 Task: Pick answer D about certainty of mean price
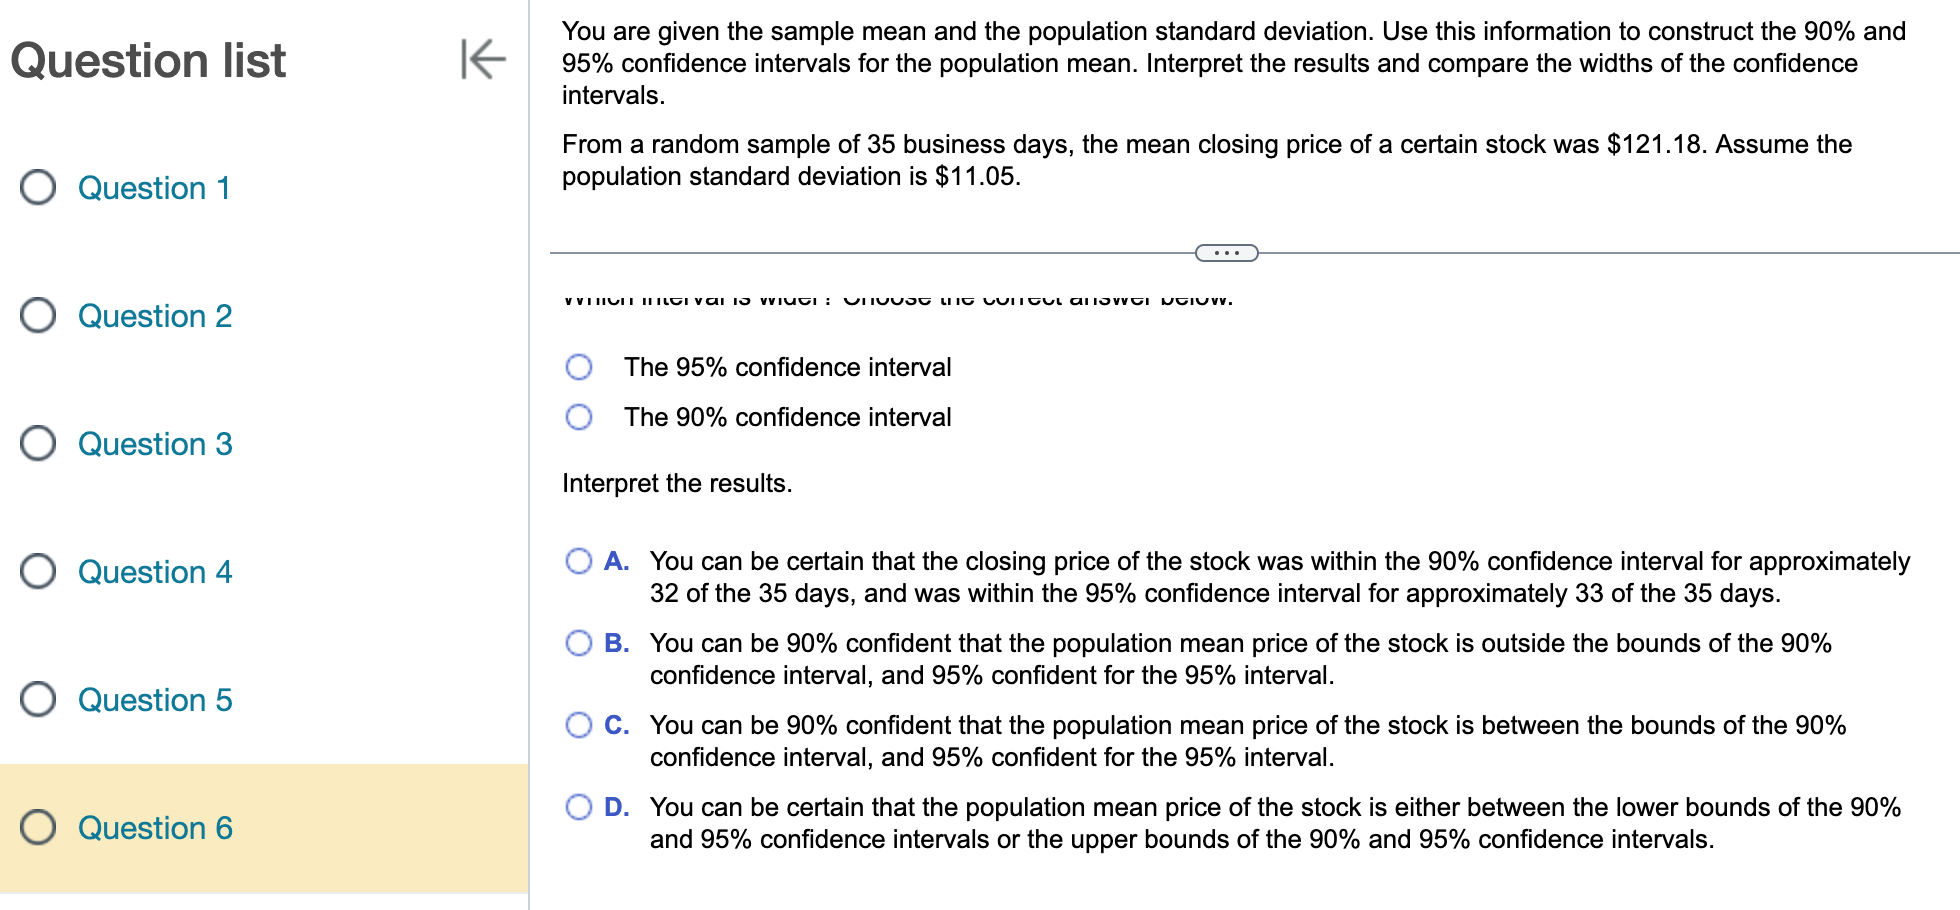click(579, 806)
